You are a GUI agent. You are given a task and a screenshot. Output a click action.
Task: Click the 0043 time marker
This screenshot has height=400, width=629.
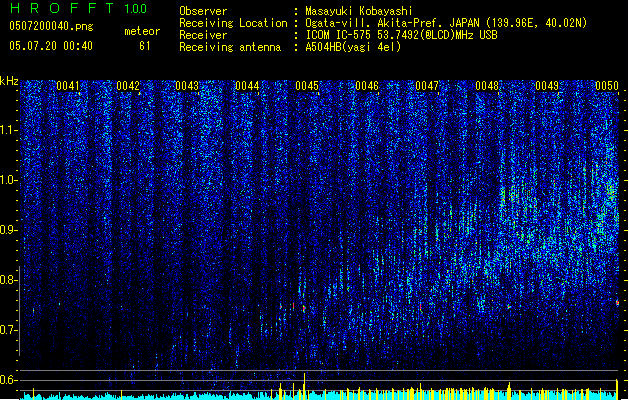click(187, 86)
